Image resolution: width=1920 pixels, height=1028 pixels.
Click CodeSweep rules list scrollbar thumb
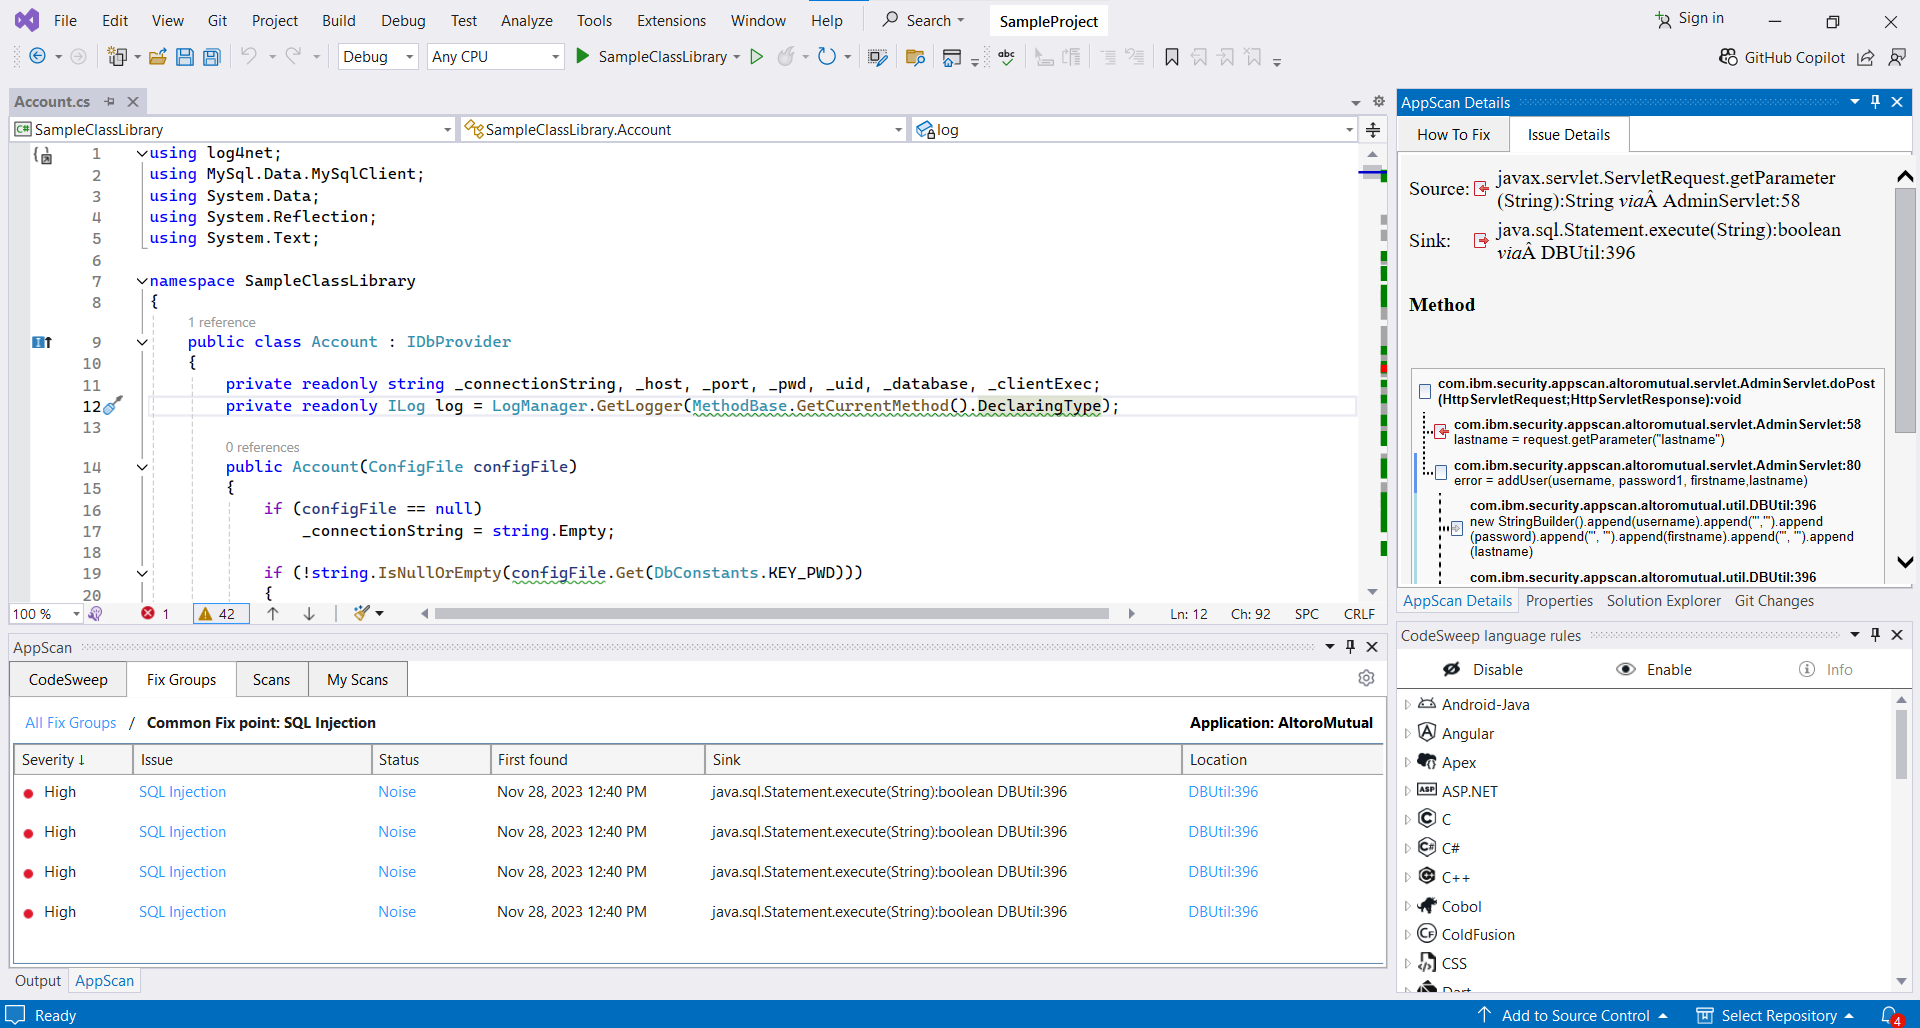[1901, 743]
